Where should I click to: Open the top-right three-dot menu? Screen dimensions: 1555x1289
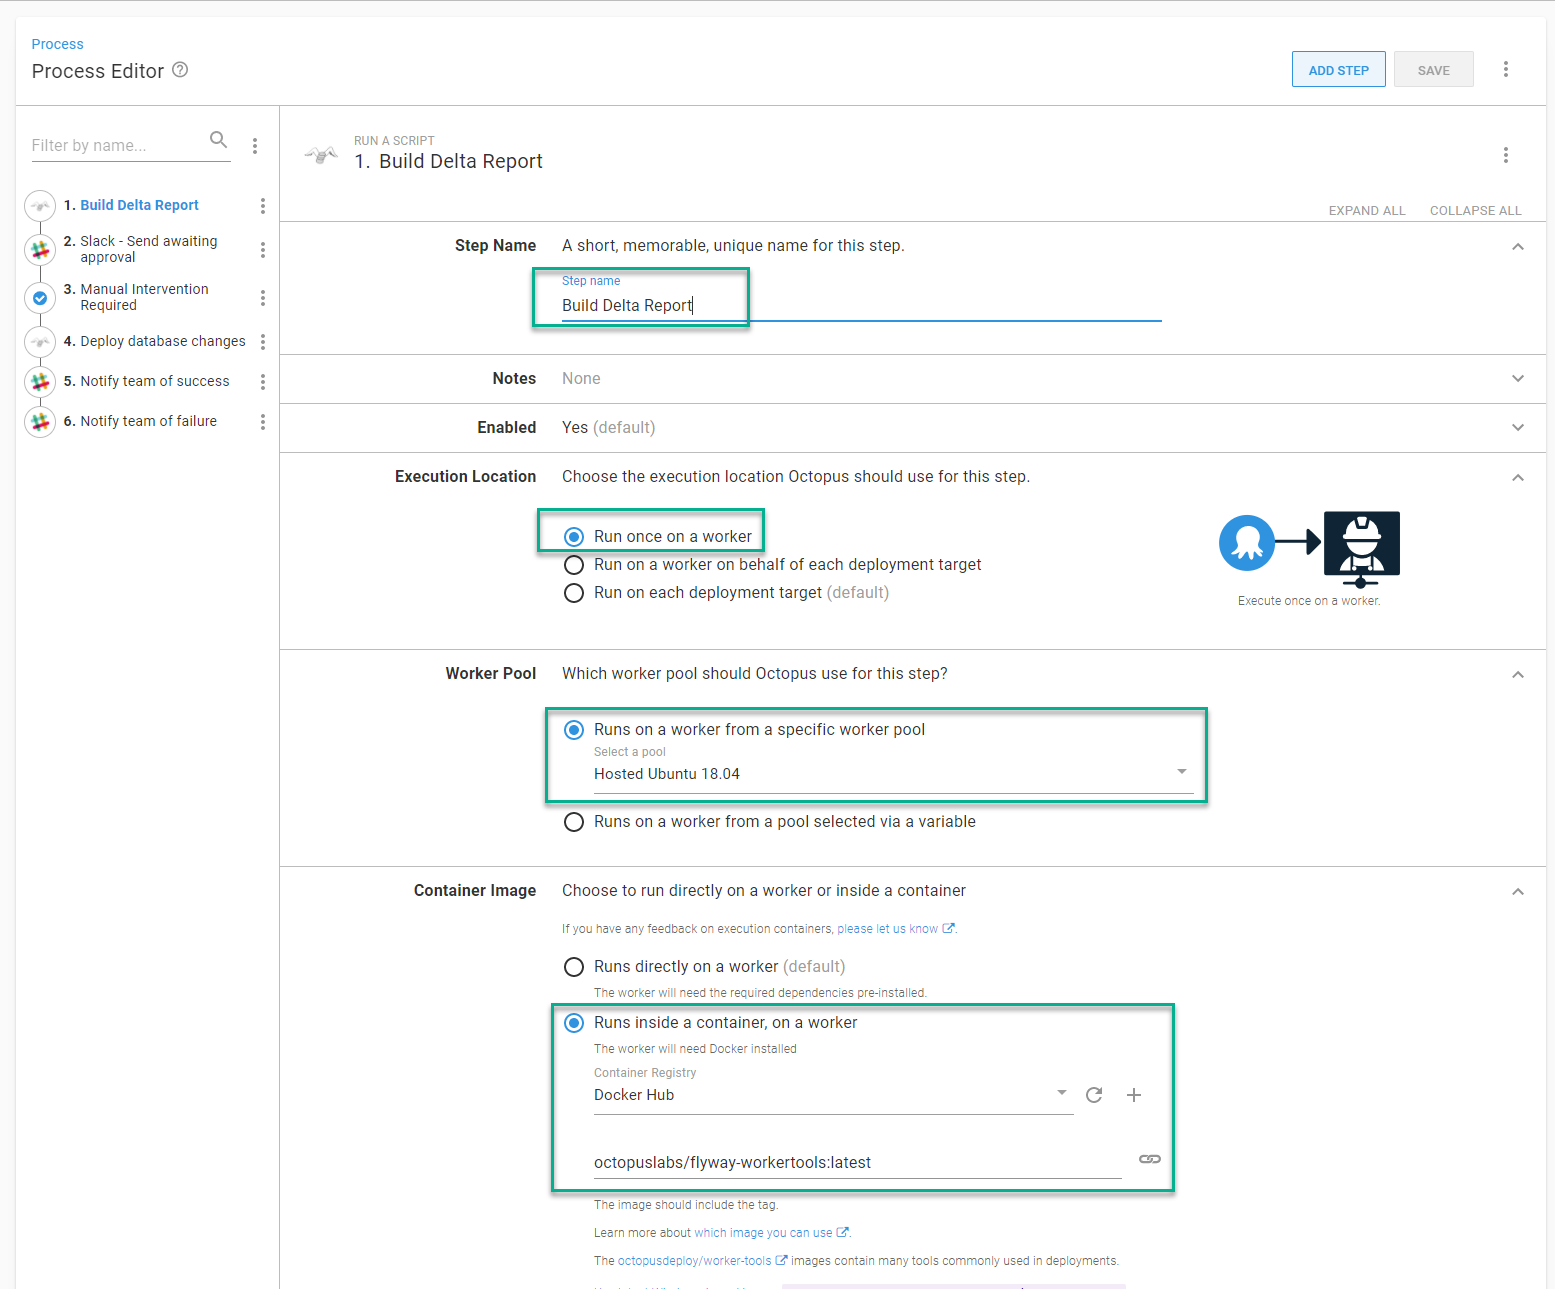click(1506, 69)
